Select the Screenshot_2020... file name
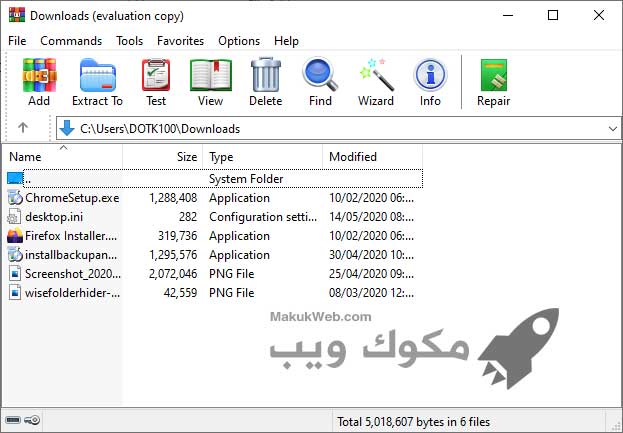The height and width of the screenshot is (433, 623). click(73, 274)
